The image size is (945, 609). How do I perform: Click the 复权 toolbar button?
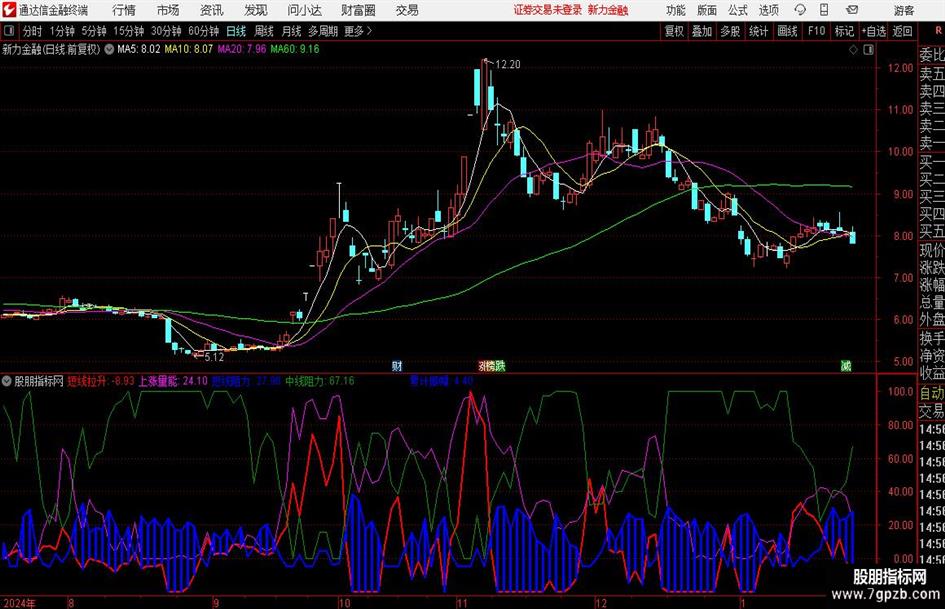coord(674,31)
